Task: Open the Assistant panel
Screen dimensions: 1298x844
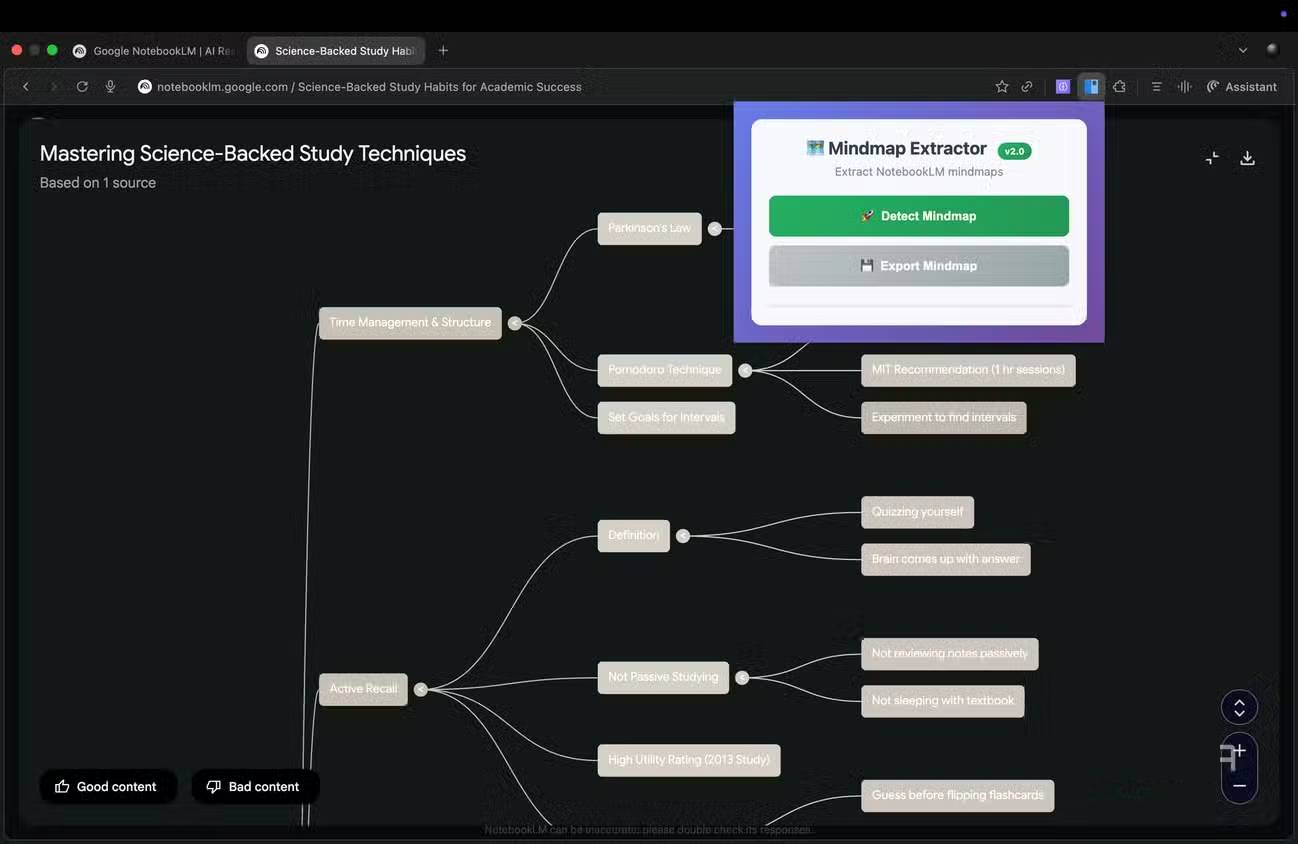Action: [1241, 87]
